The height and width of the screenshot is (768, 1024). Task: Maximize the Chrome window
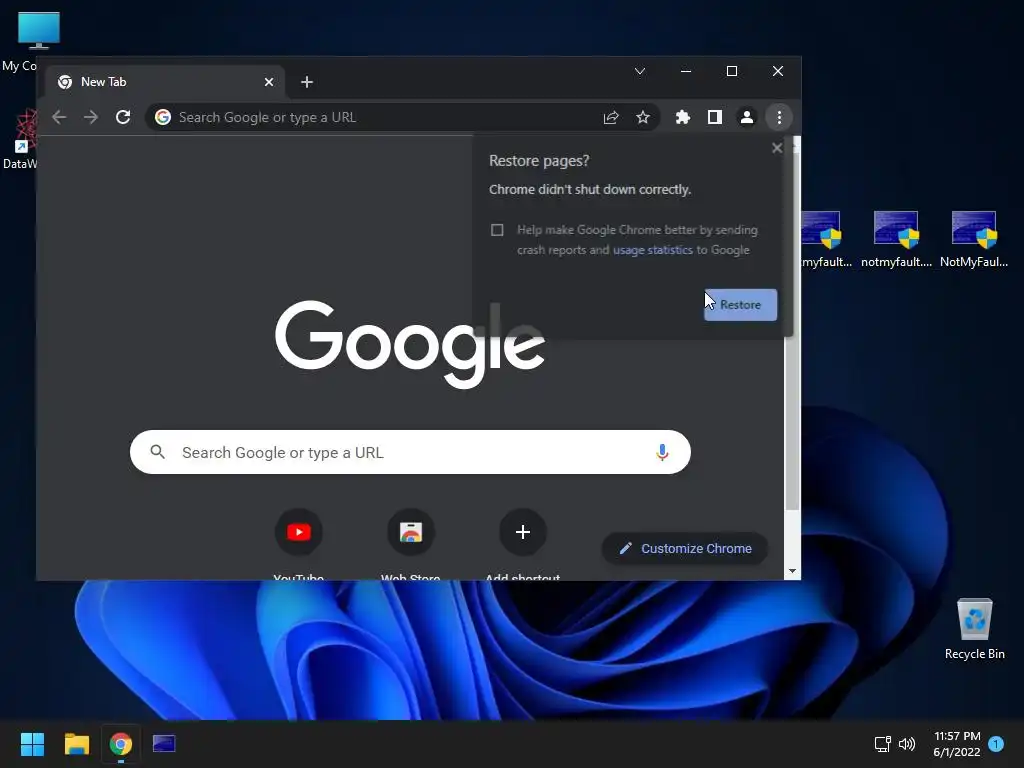731,71
